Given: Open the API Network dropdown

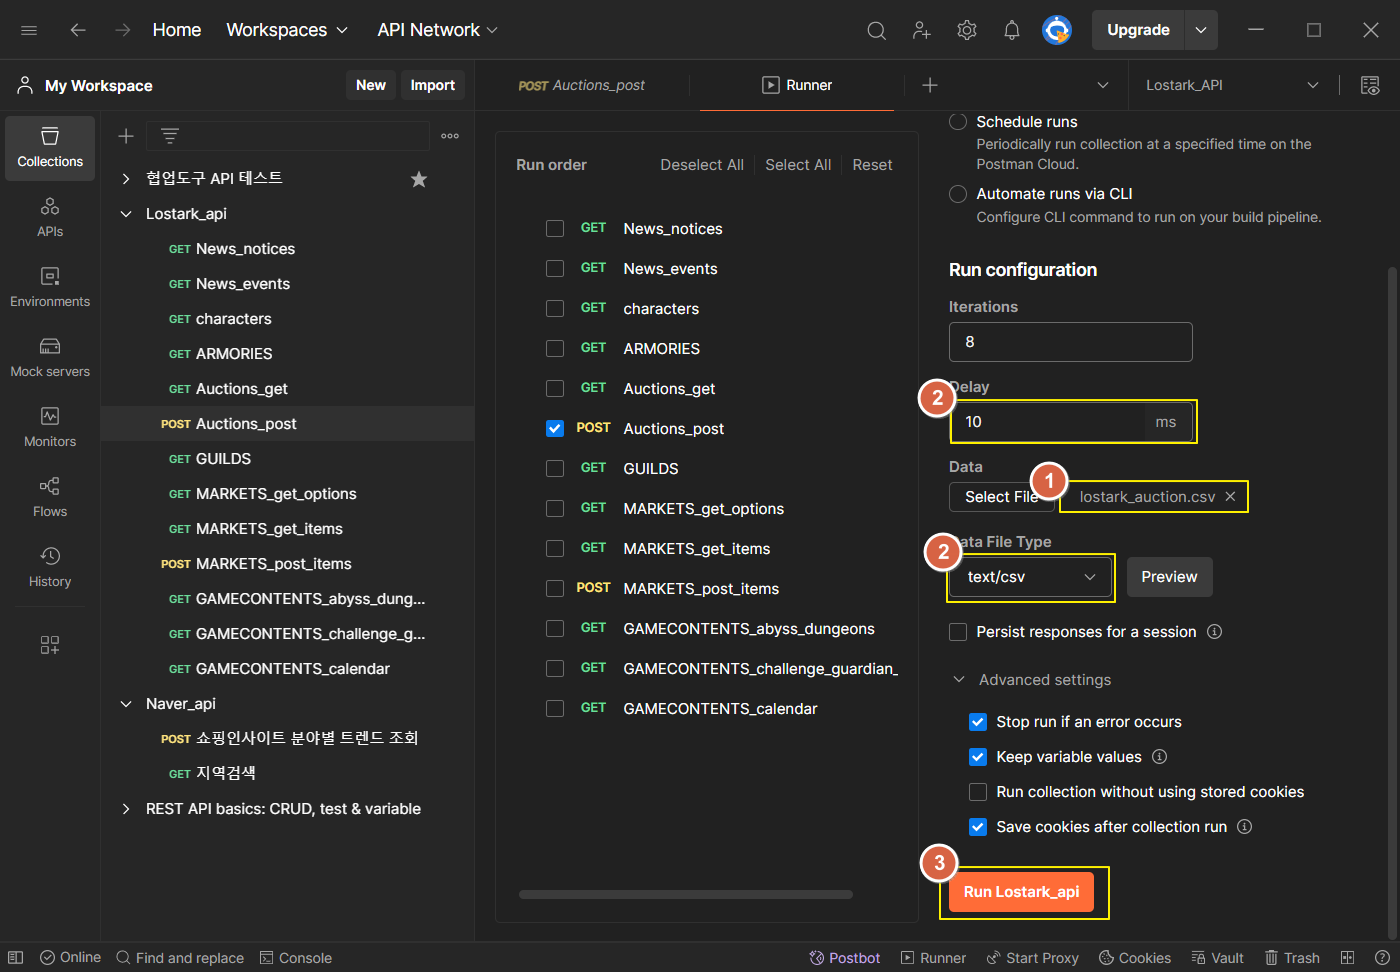Looking at the screenshot, I should click(437, 30).
